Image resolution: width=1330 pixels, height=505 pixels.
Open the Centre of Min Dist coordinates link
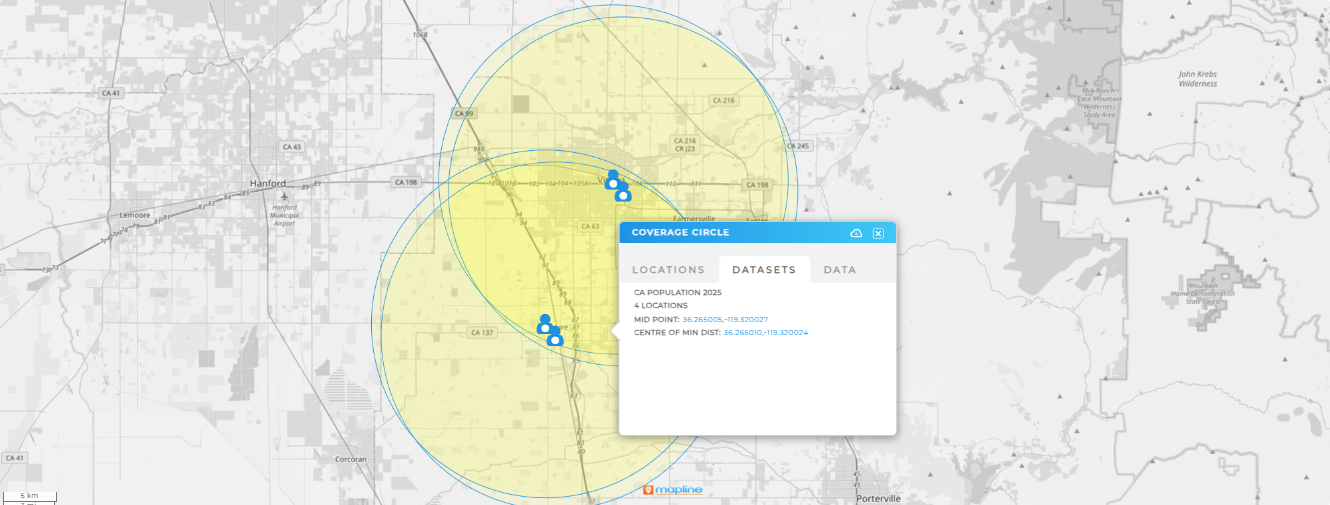pos(765,332)
